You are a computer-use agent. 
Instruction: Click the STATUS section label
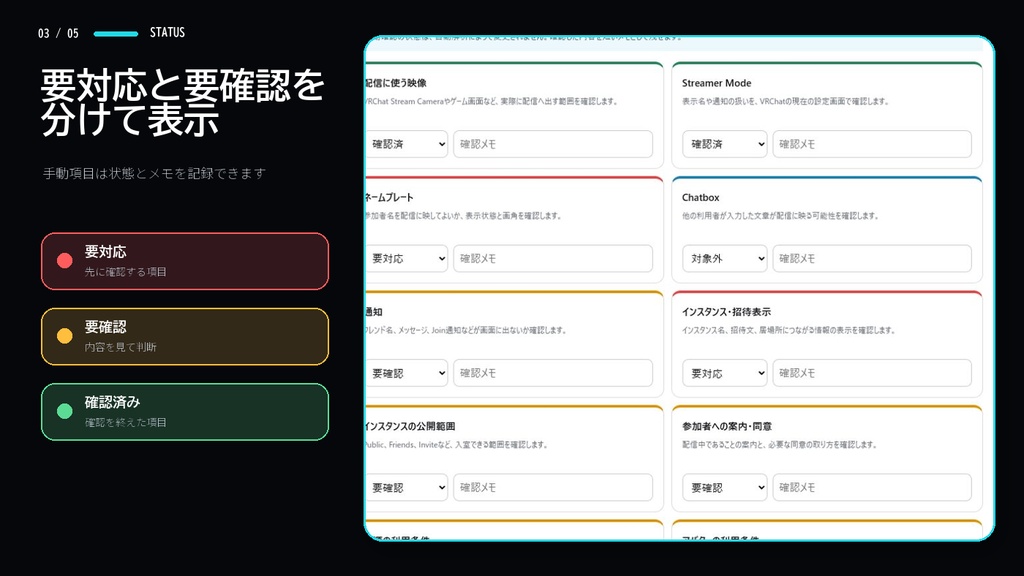coord(167,33)
